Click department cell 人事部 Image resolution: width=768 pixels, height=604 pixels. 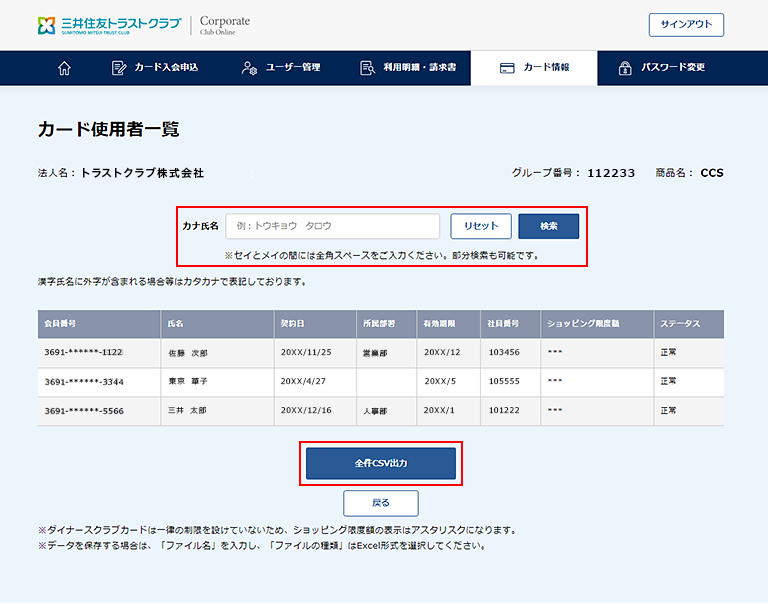(375, 411)
